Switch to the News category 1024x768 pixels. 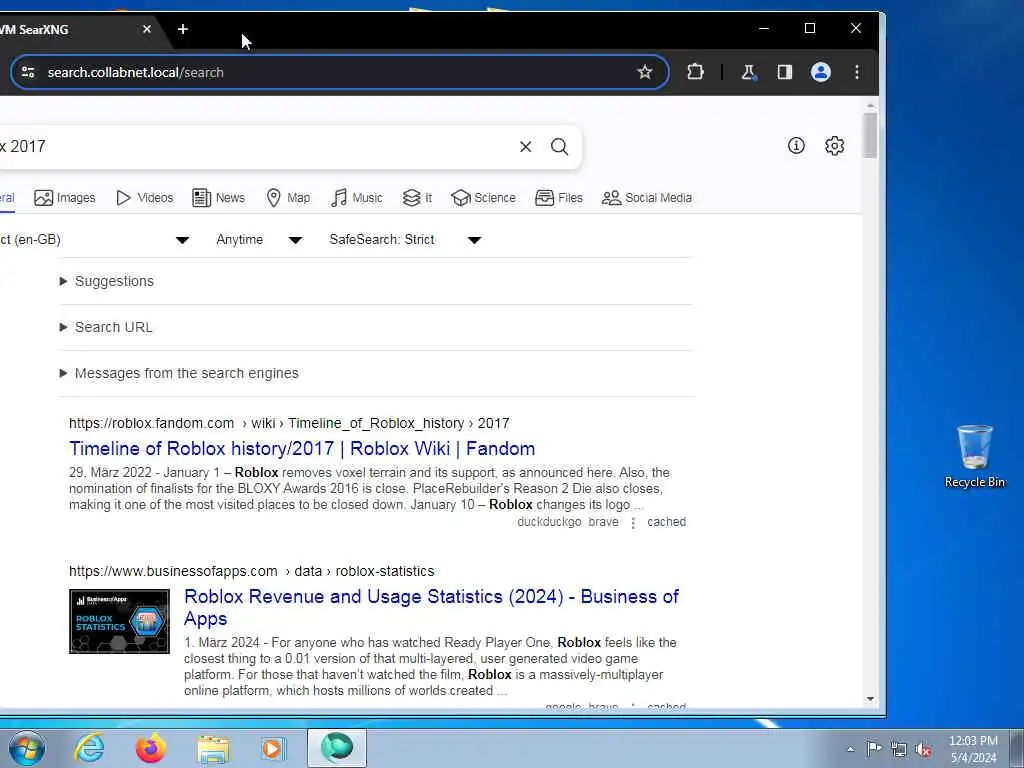(219, 198)
